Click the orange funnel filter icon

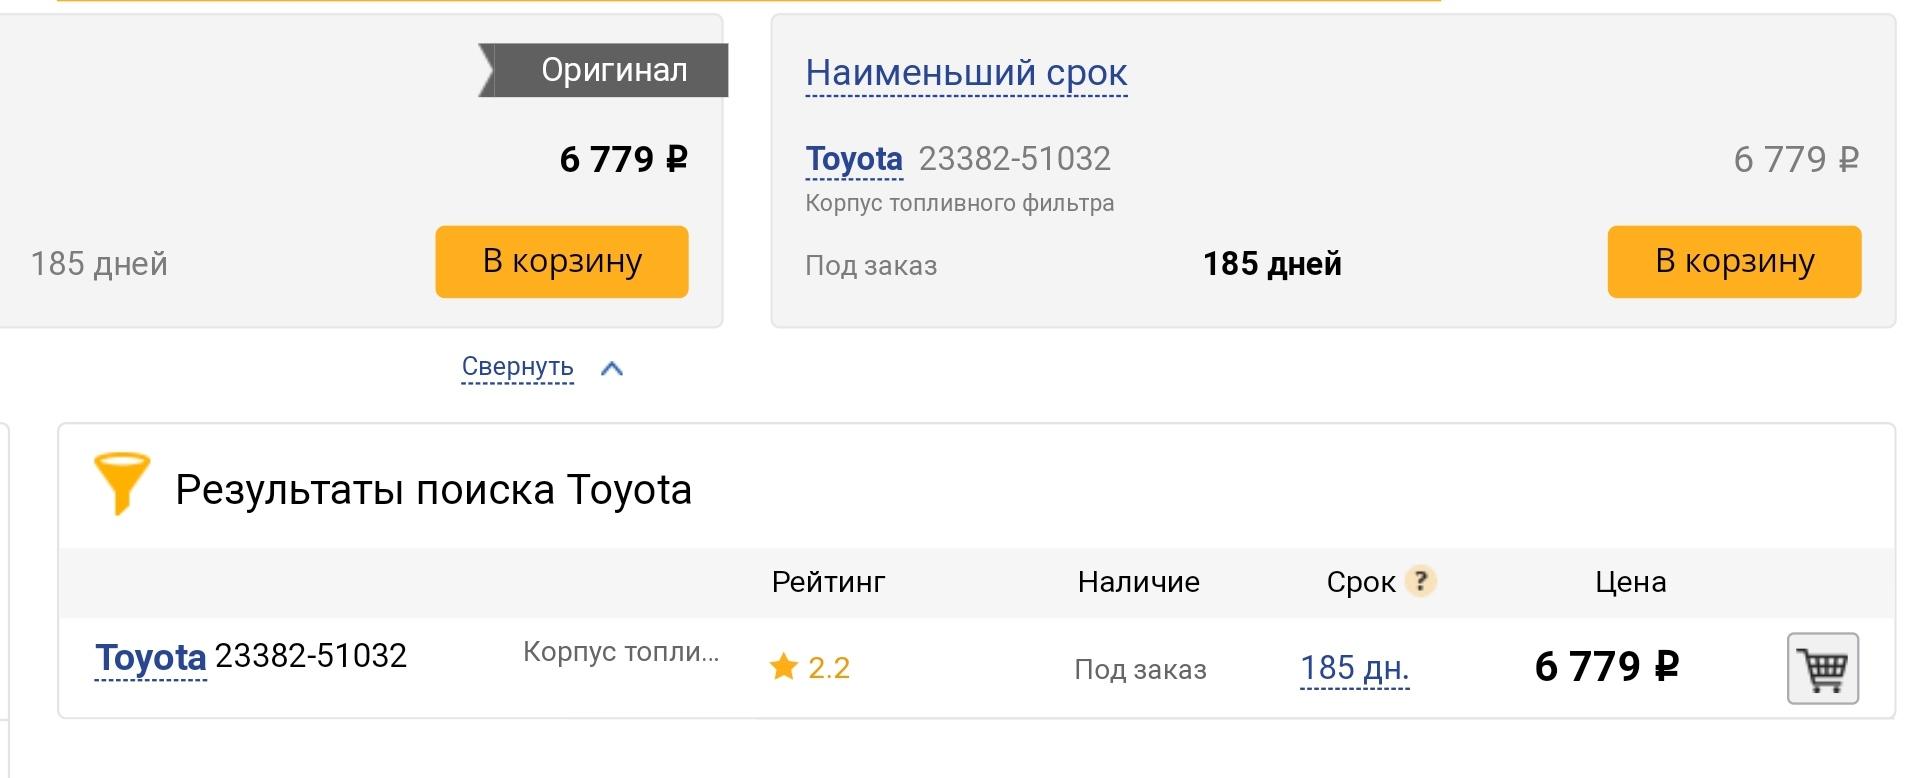[x=121, y=484]
